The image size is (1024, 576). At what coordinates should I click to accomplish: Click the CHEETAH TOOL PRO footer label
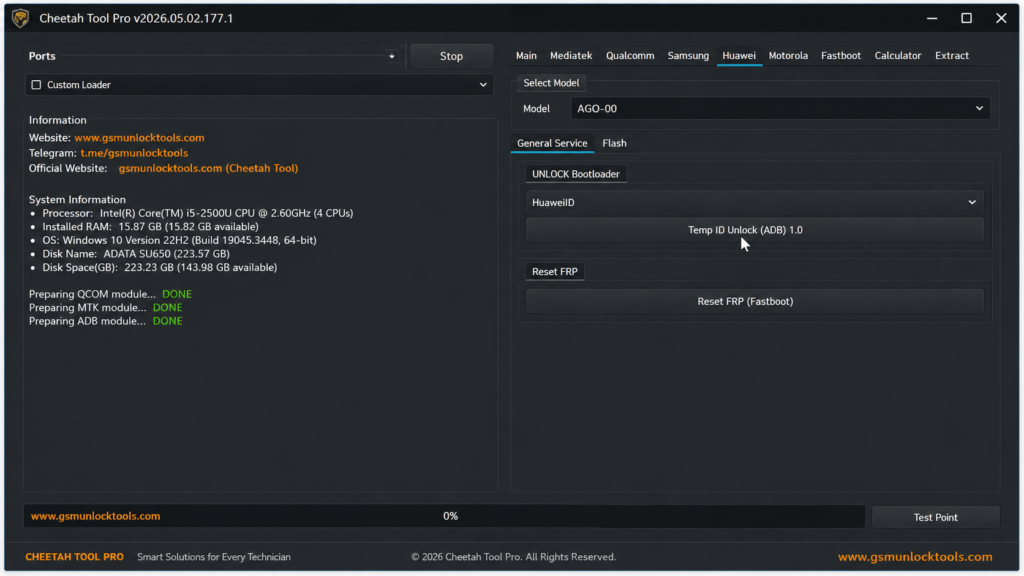pos(74,557)
